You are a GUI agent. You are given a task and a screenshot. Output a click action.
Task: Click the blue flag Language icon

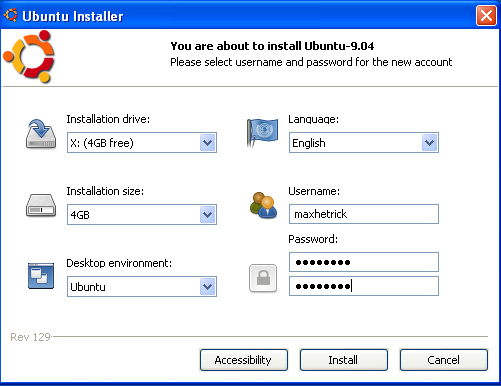[262, 133]
